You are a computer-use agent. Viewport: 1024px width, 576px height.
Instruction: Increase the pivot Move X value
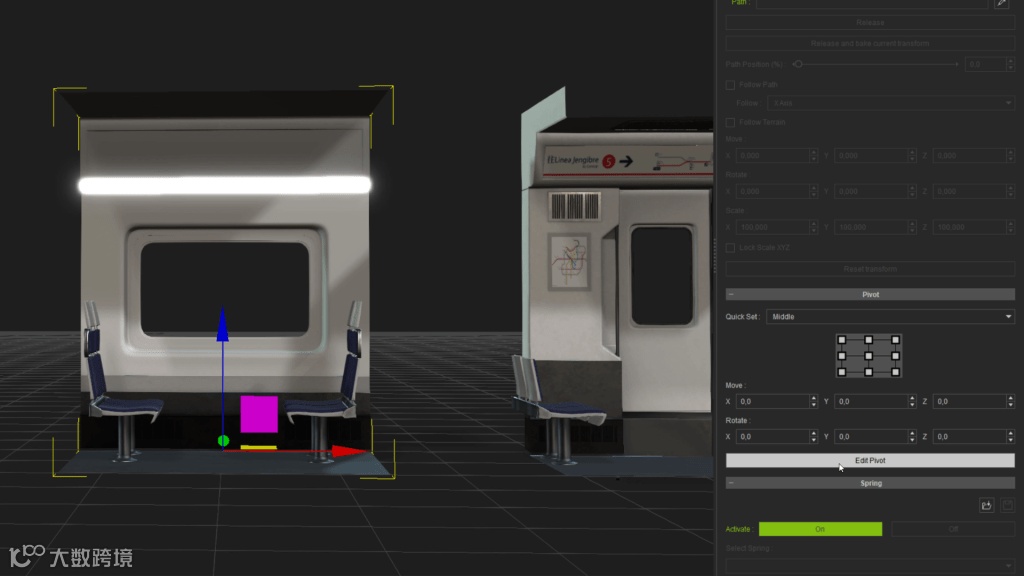click(814, 398)
